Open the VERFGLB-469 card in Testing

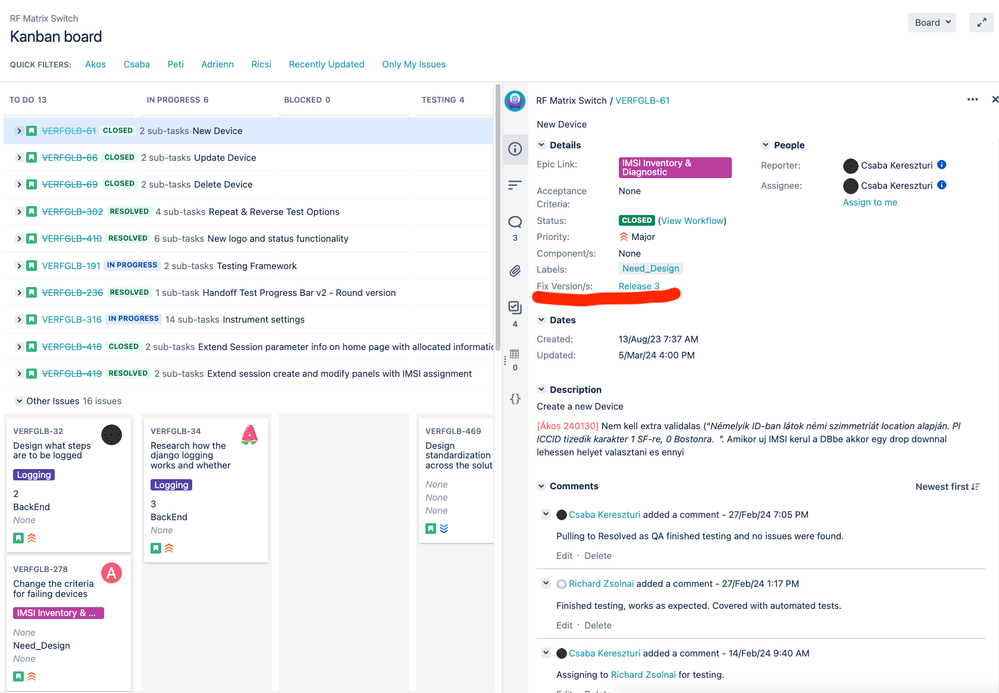[x=456, y=480]
